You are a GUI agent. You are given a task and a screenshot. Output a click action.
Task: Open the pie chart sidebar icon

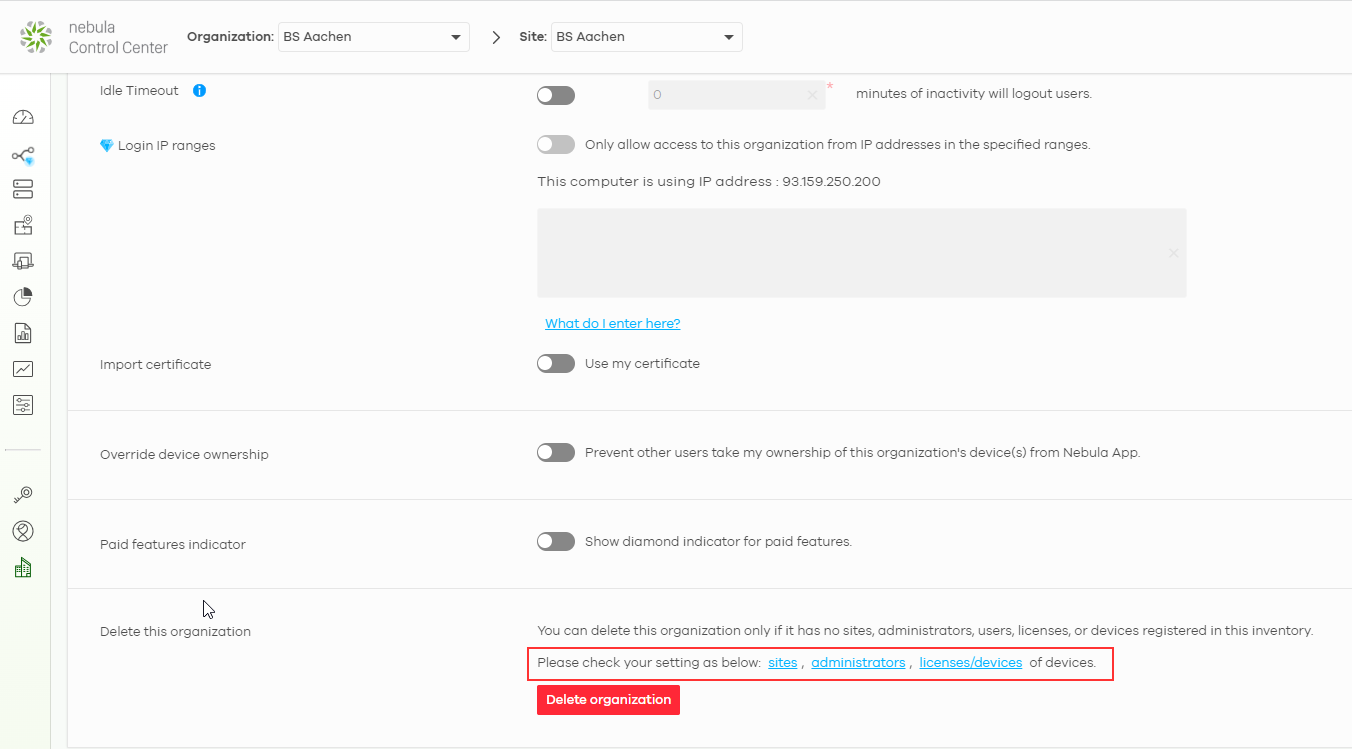click(23, 297)
